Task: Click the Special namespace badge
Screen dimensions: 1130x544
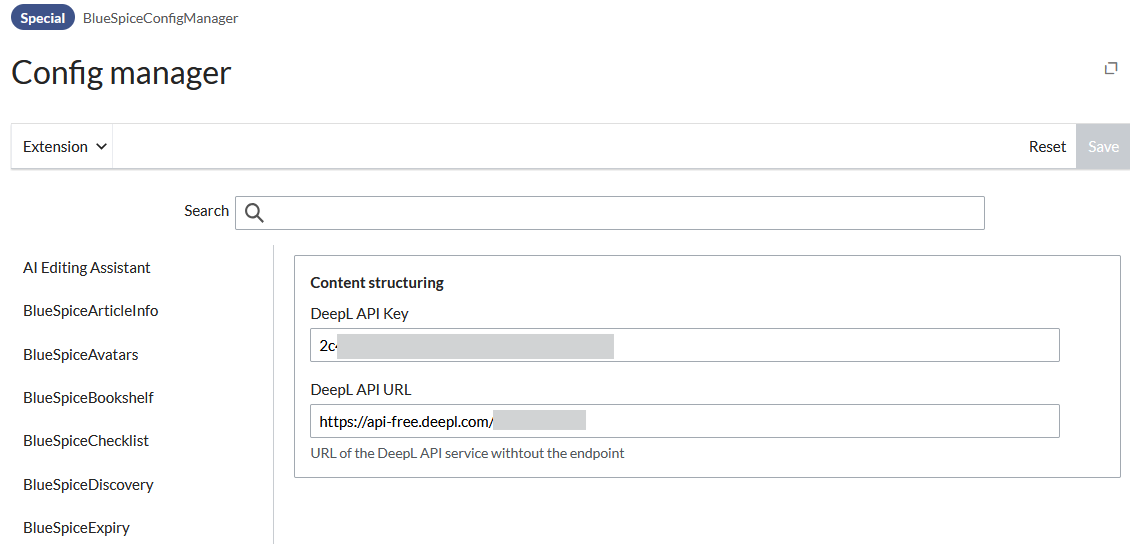Action: pyautogui.click(x=43, y=18)
